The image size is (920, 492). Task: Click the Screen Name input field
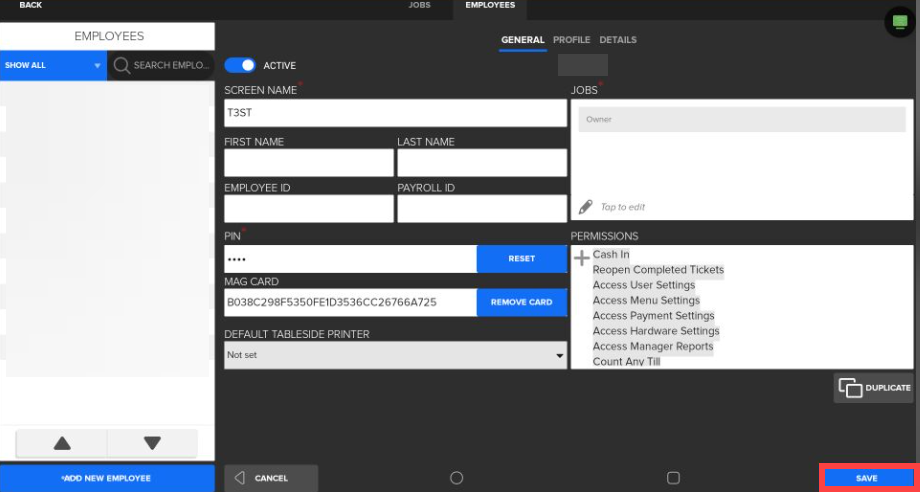pyautogui.click(x=395, y=113)
